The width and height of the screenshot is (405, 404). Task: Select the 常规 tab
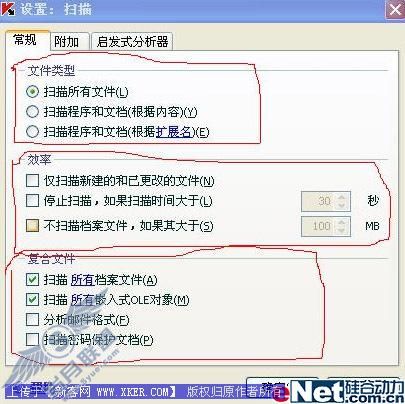[x=25, y=40]
